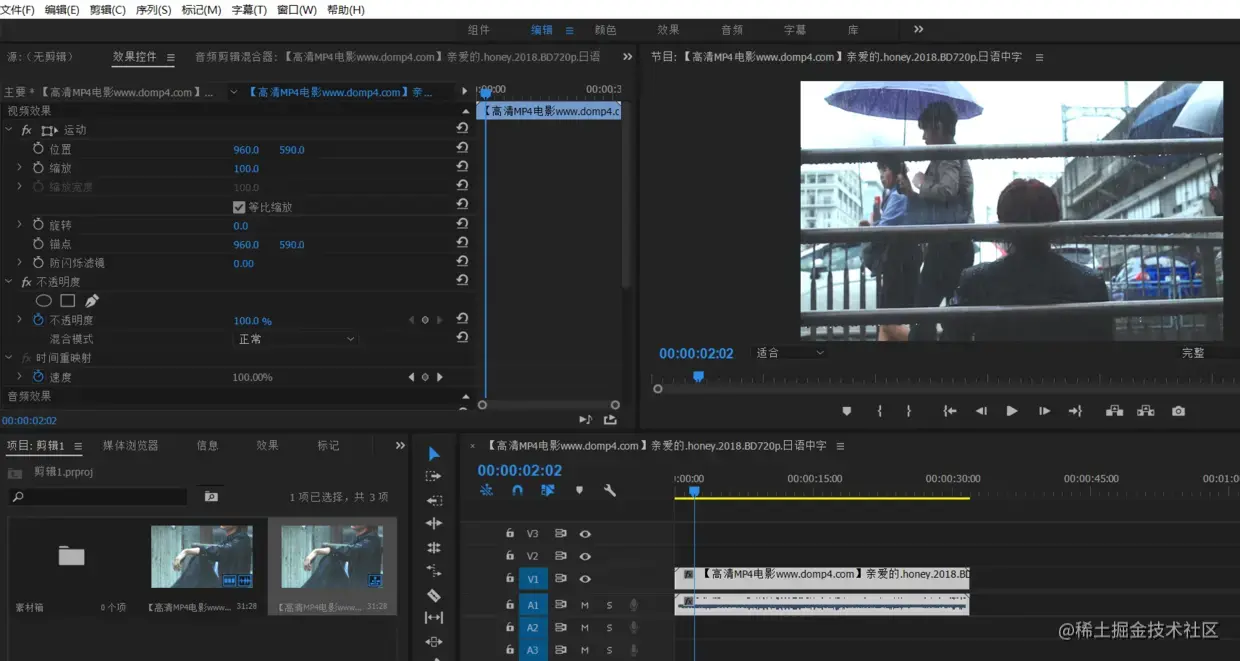Switch to the Color workspace

click(x=605, y=30)
